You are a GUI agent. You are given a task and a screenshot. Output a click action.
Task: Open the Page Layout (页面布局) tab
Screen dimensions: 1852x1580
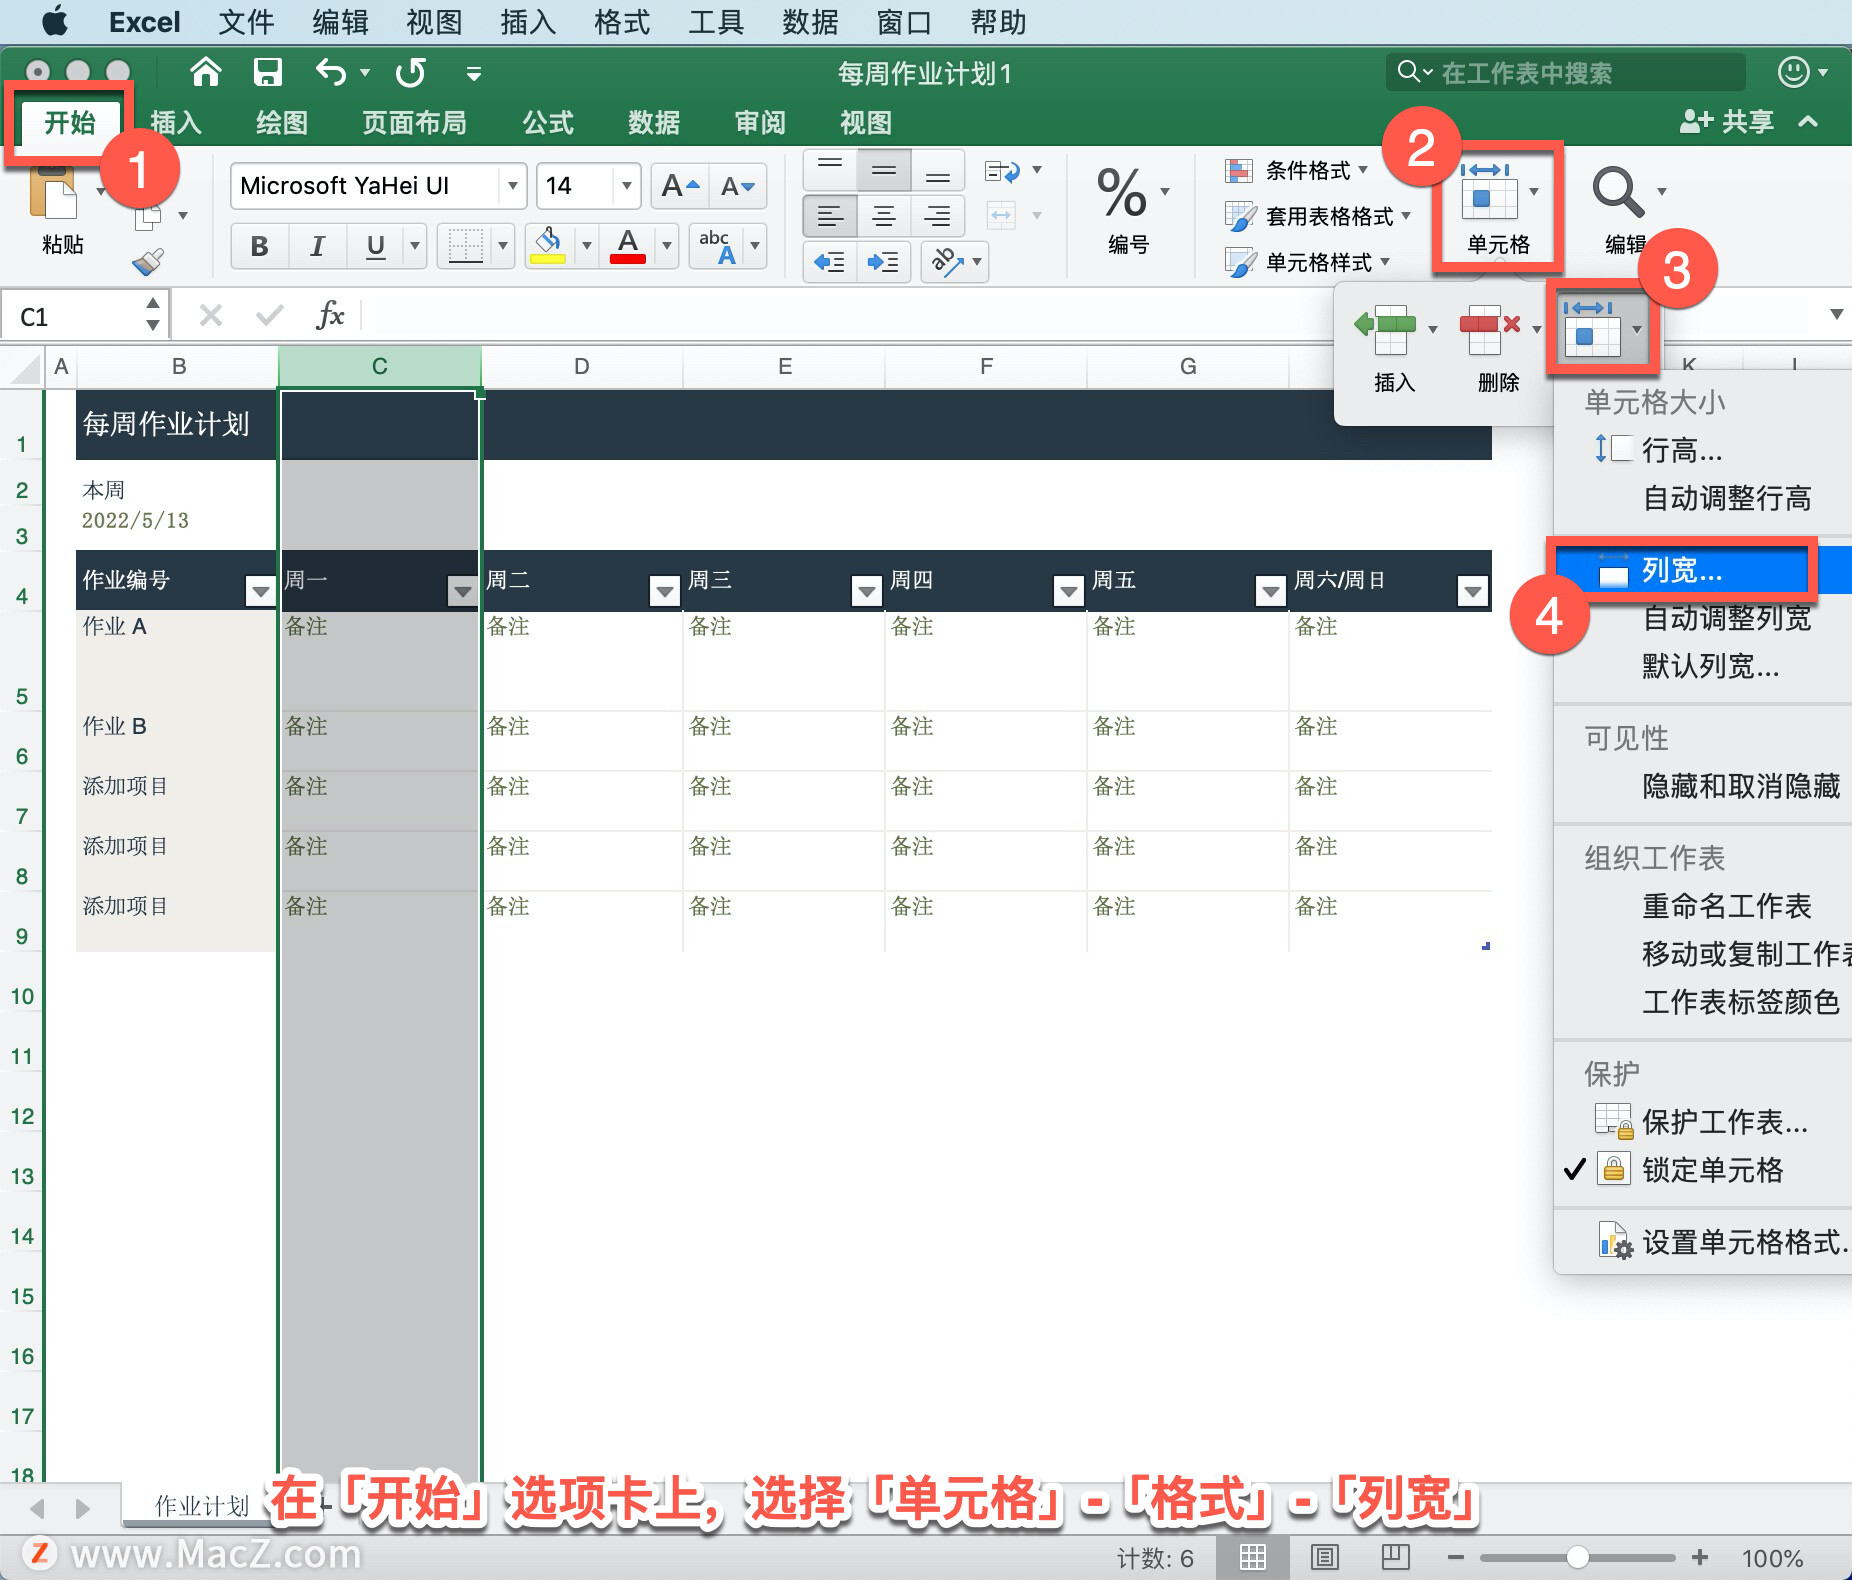coord(414,122)
